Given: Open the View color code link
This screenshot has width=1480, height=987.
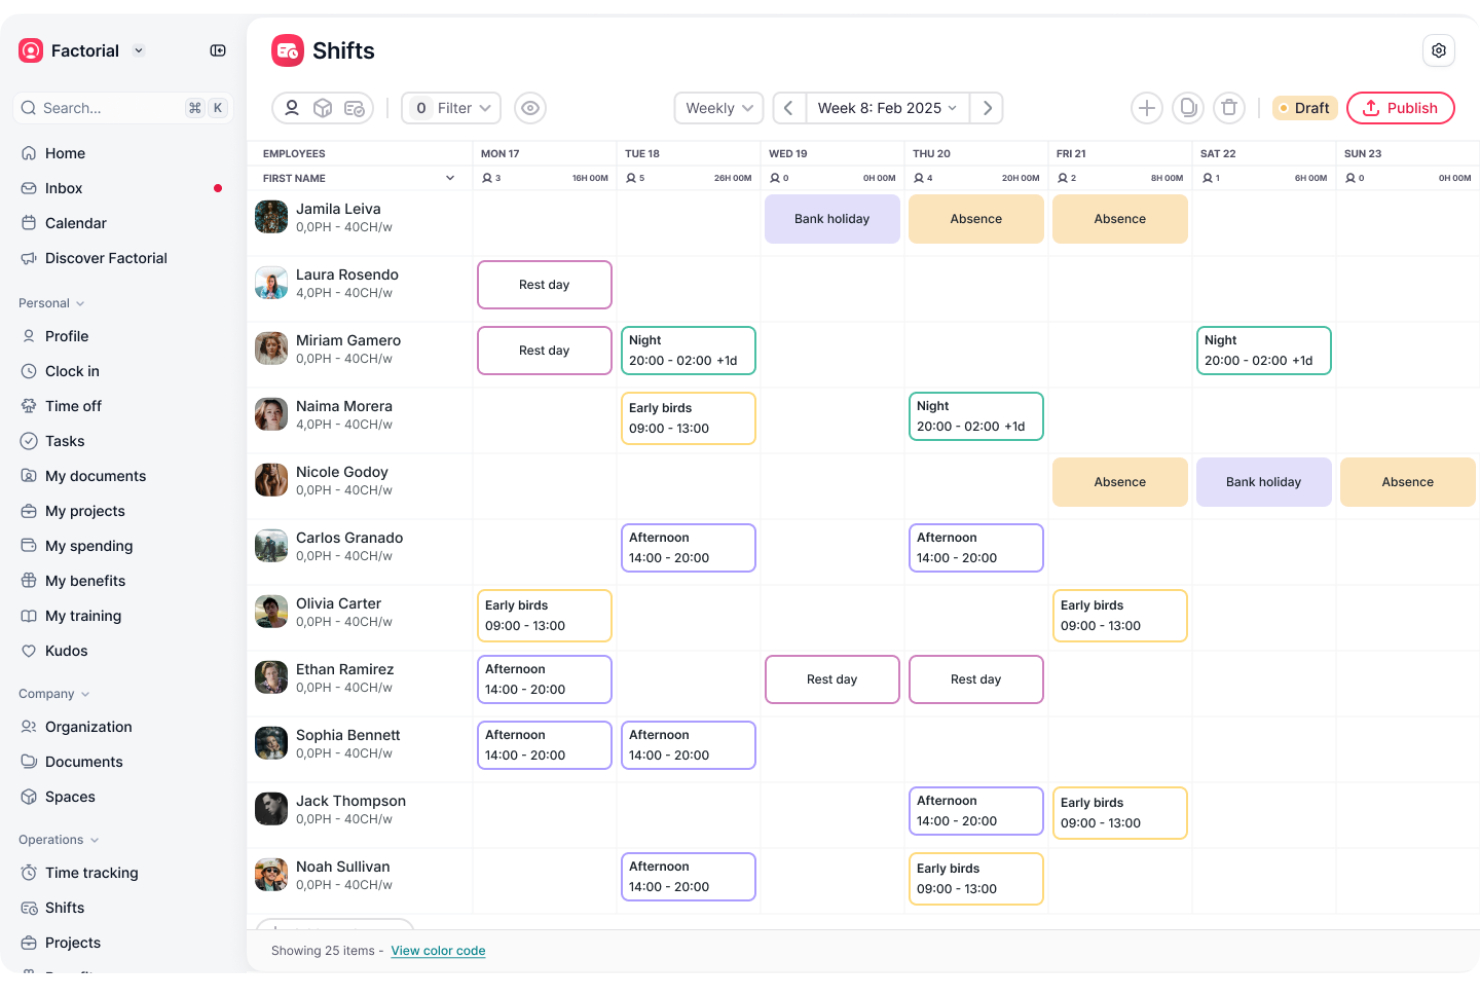Looking at the screenshot, I should (x=438, y=951).
